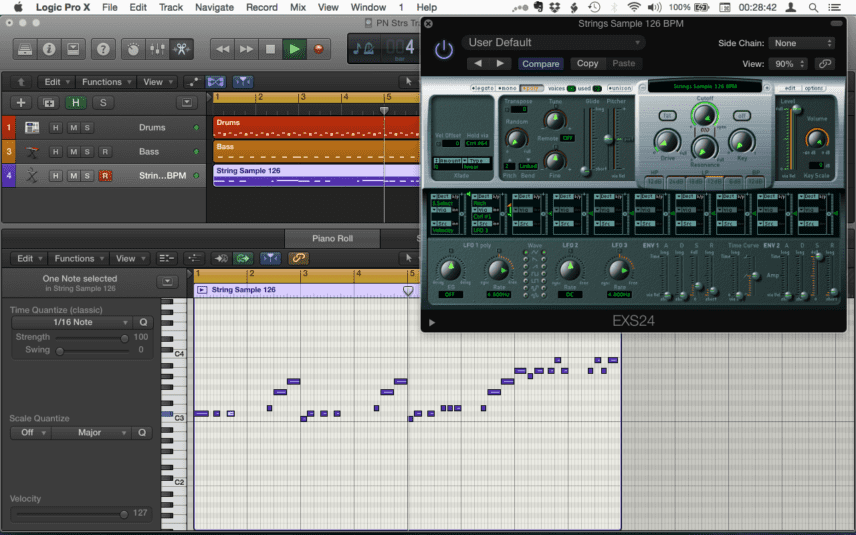This screenshot has height=535, width=856.
Task: Open the 1/16 Note quantize dropdown
Action: 72,322
